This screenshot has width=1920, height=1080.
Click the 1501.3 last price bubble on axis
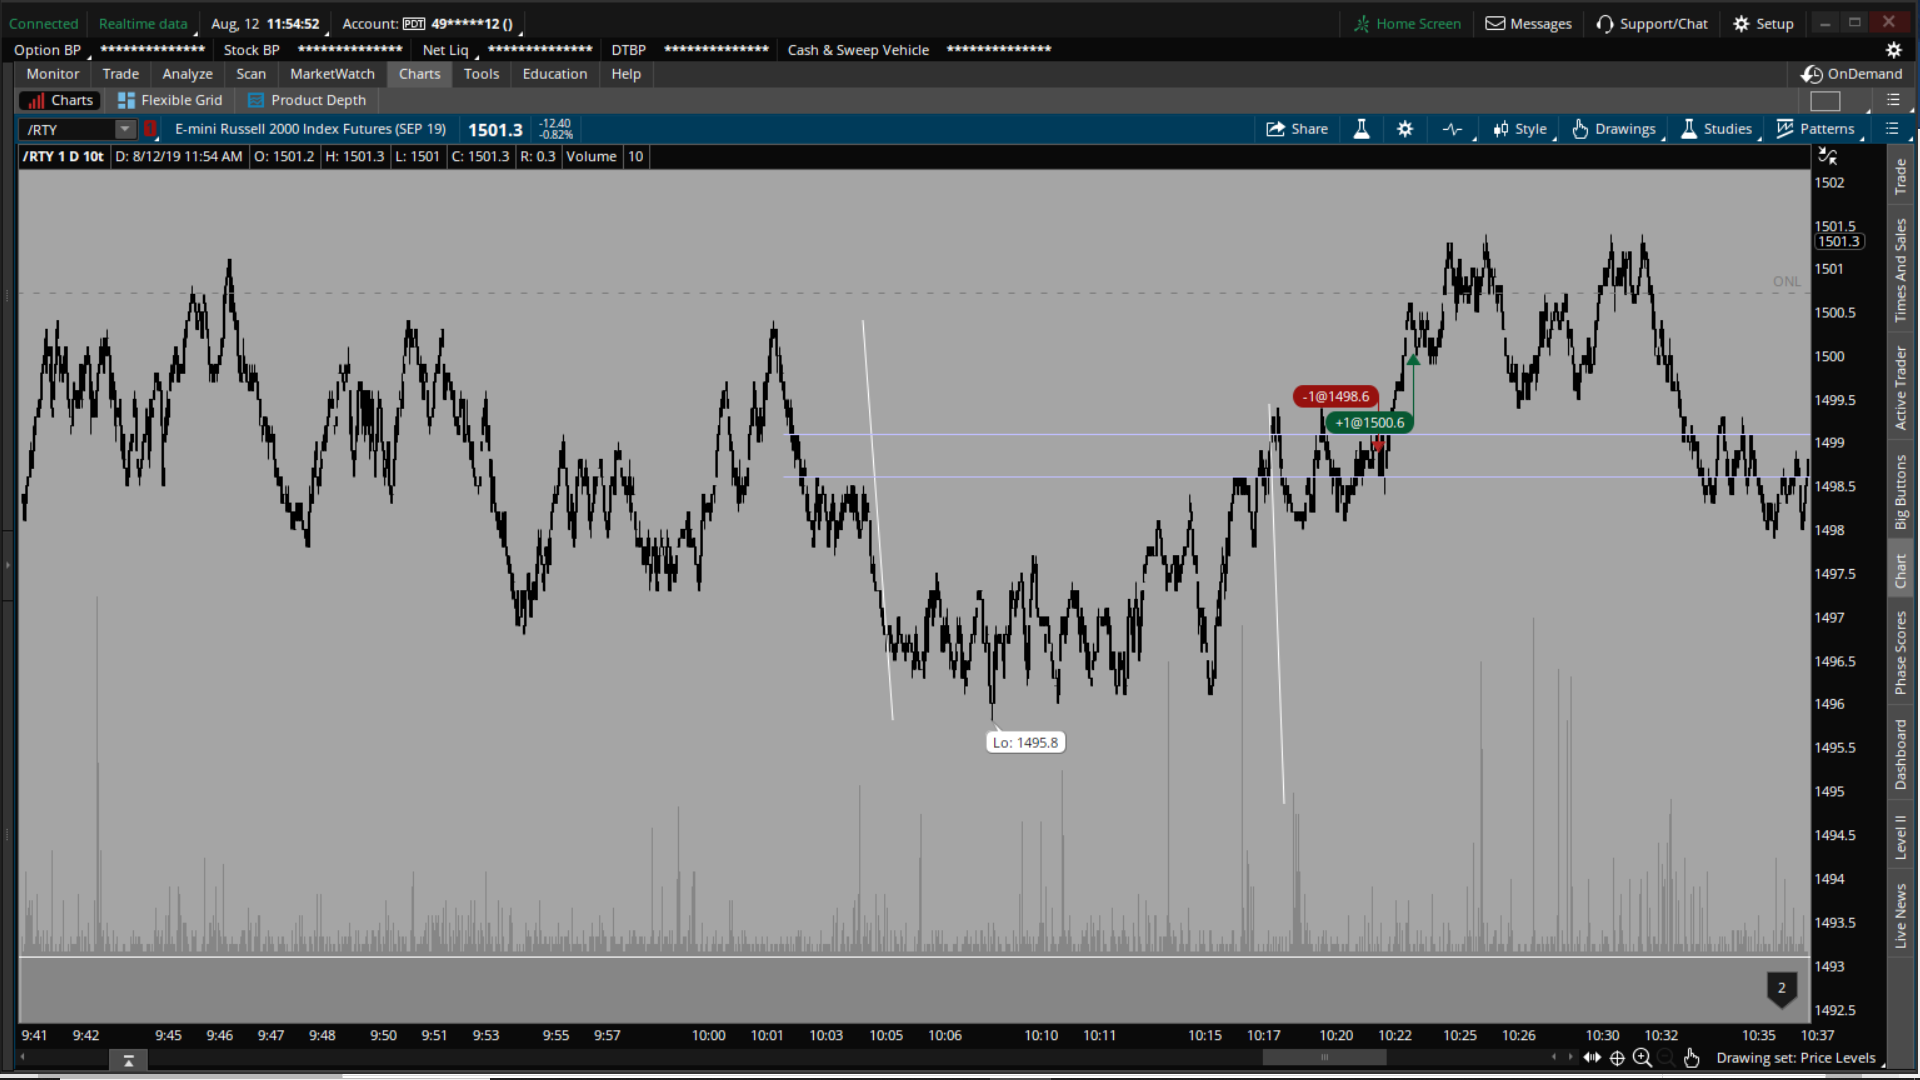coord(1838,242)
